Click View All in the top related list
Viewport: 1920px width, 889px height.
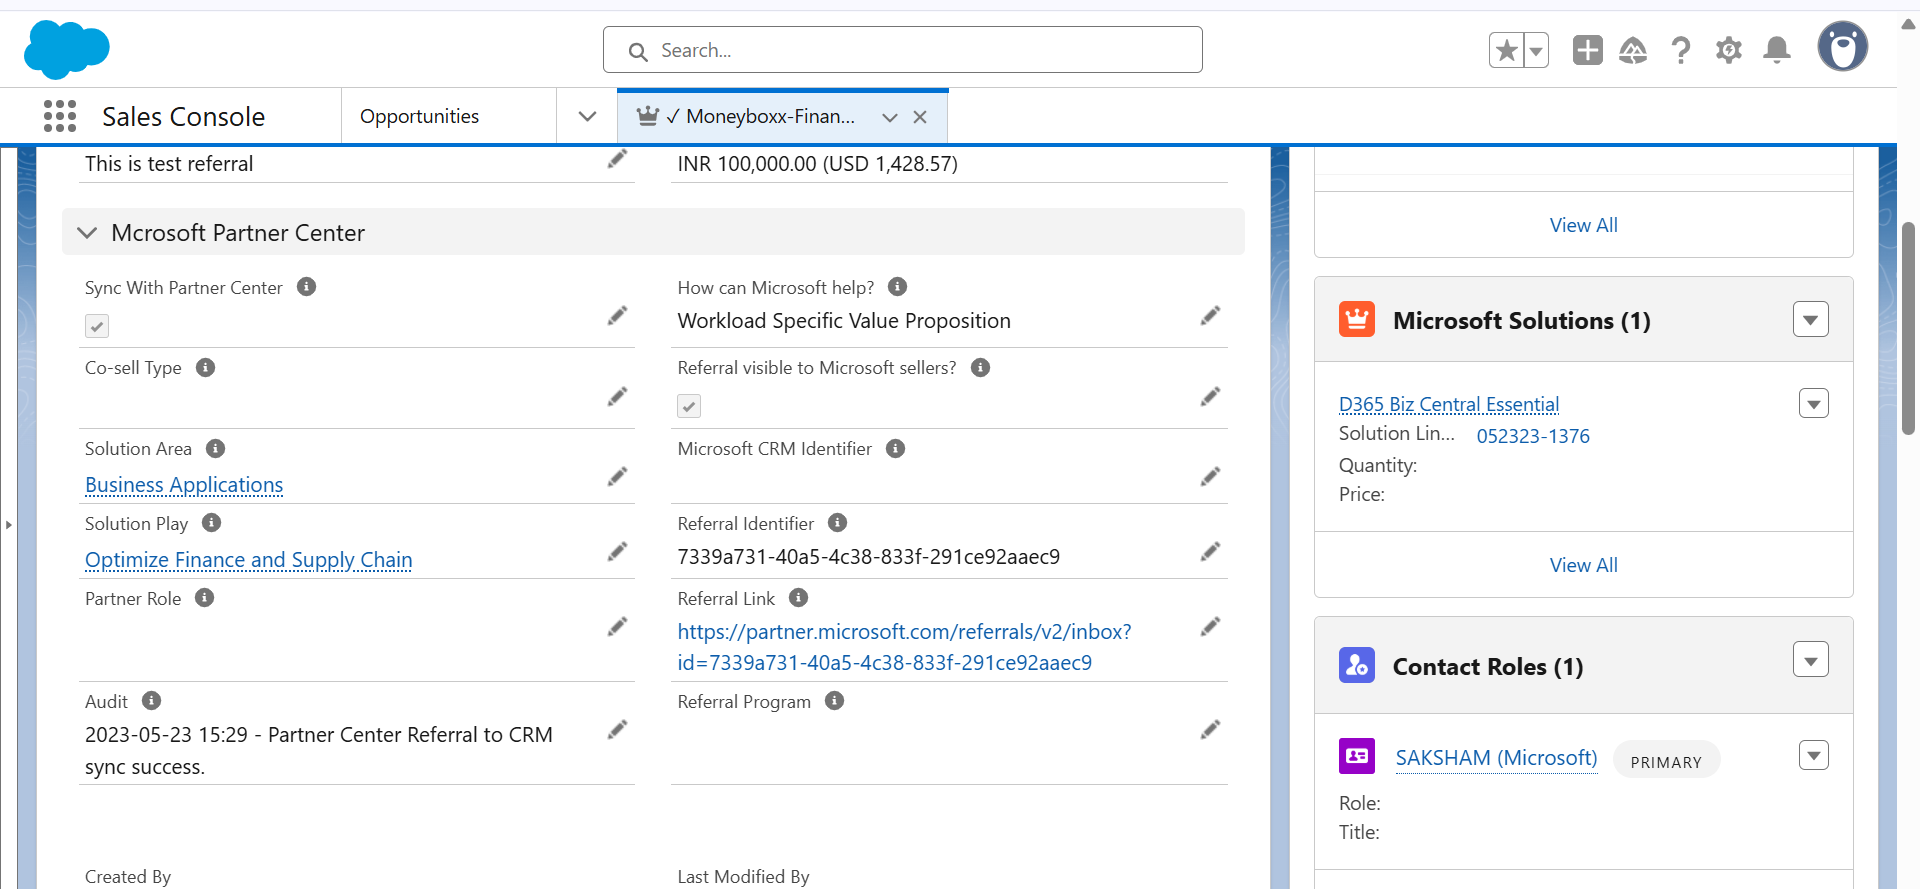click(x=1583, y=225)
